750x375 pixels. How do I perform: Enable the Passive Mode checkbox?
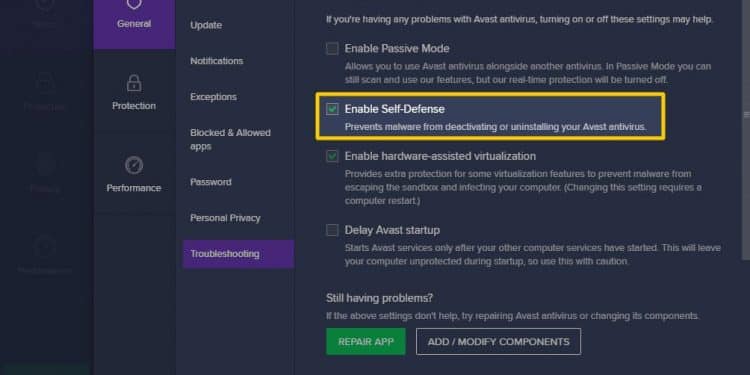coord(332,48)
